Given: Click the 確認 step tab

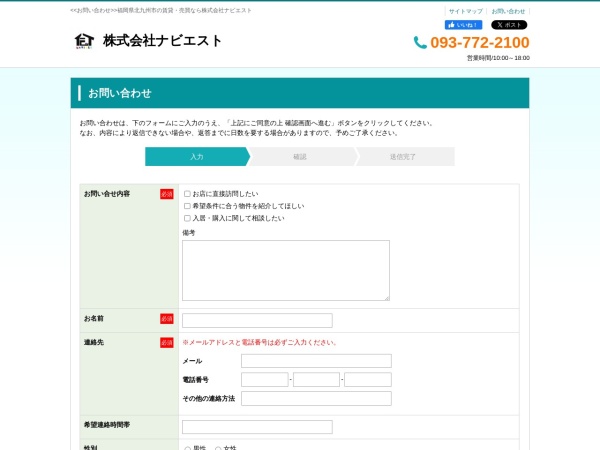Looking at the screenshot, I should coord(300,157).
